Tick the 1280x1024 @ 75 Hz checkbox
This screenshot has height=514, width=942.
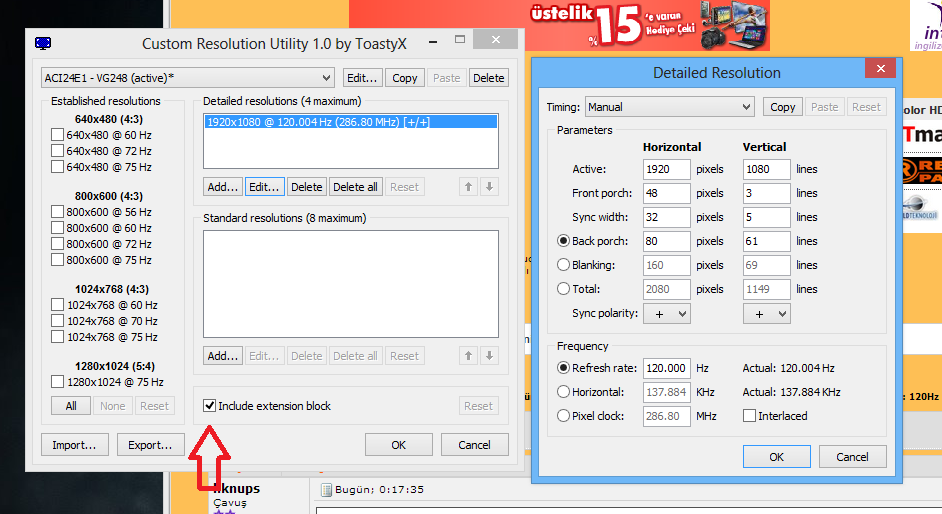(x=58, y=382)
